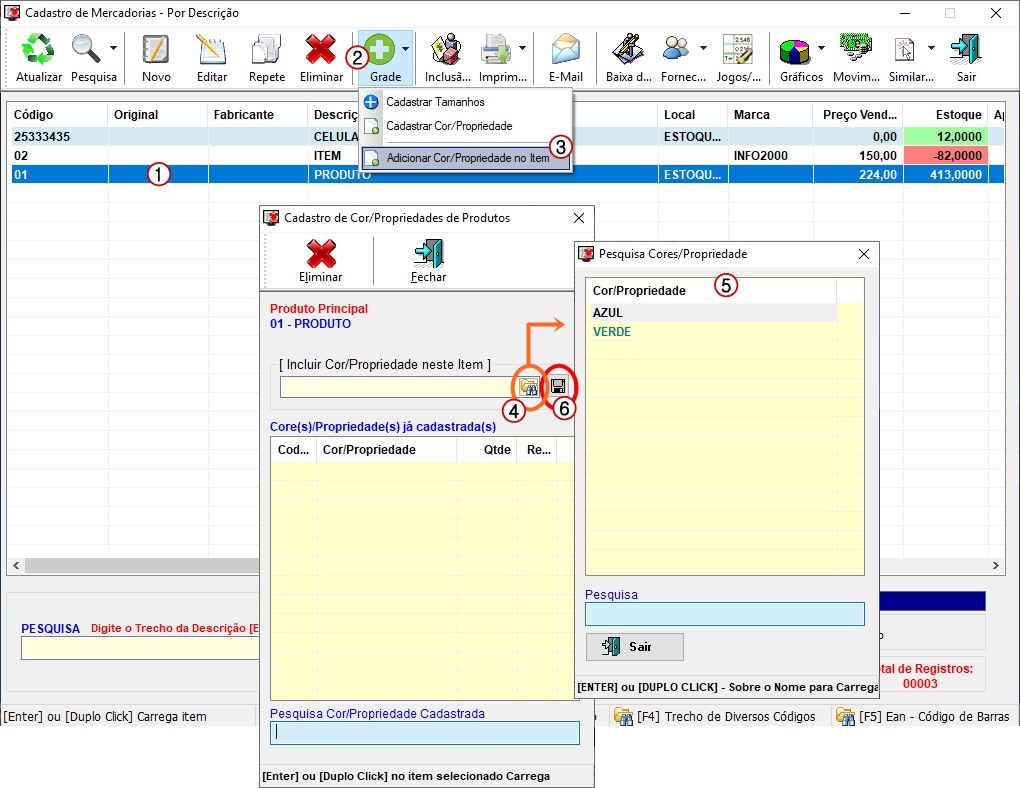Click the E-Mail envelope icon
The width and height of the screenshot is (1020, 788).
coord(565,50)
